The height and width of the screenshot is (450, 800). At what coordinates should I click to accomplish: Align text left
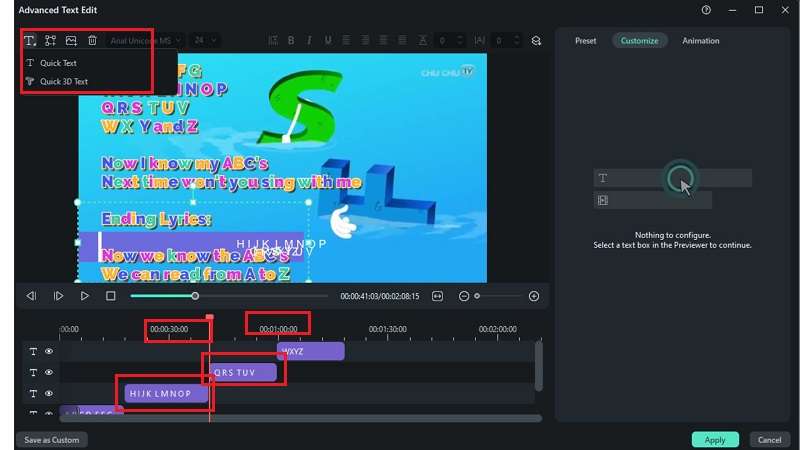(346, 40)
